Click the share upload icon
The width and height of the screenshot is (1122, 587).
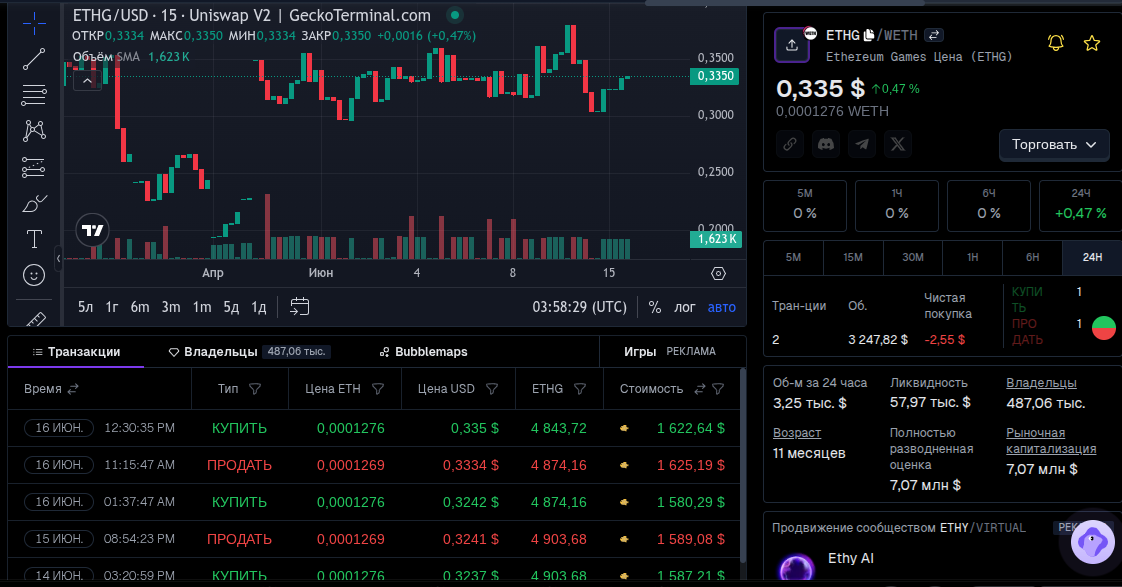click(x=791, y=45)
